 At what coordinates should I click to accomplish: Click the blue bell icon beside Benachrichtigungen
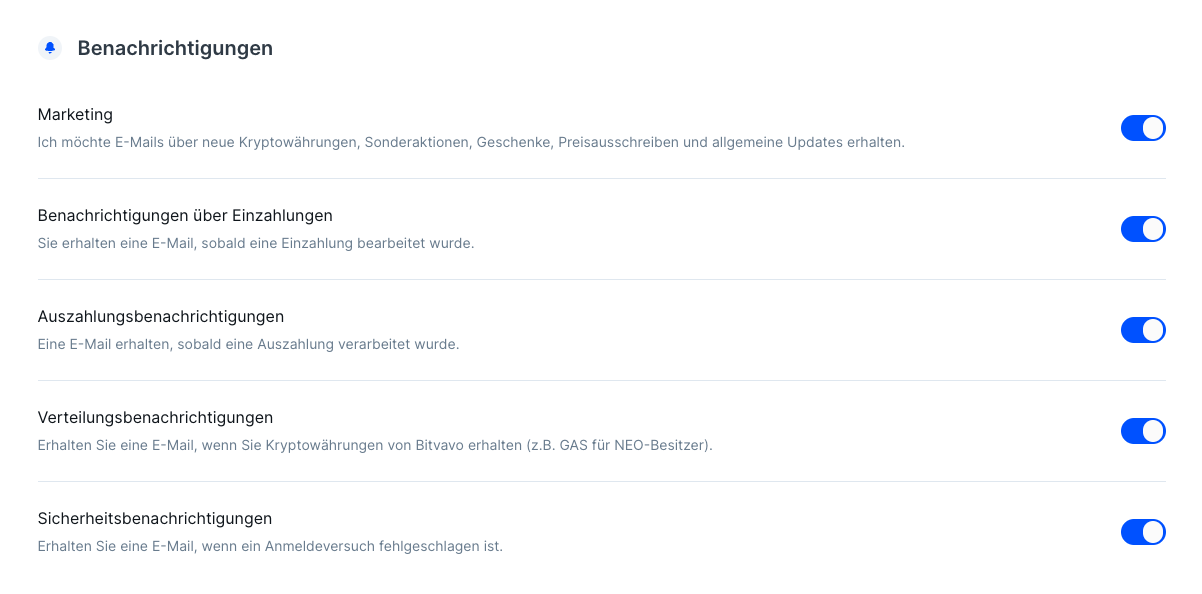[50, 48]
